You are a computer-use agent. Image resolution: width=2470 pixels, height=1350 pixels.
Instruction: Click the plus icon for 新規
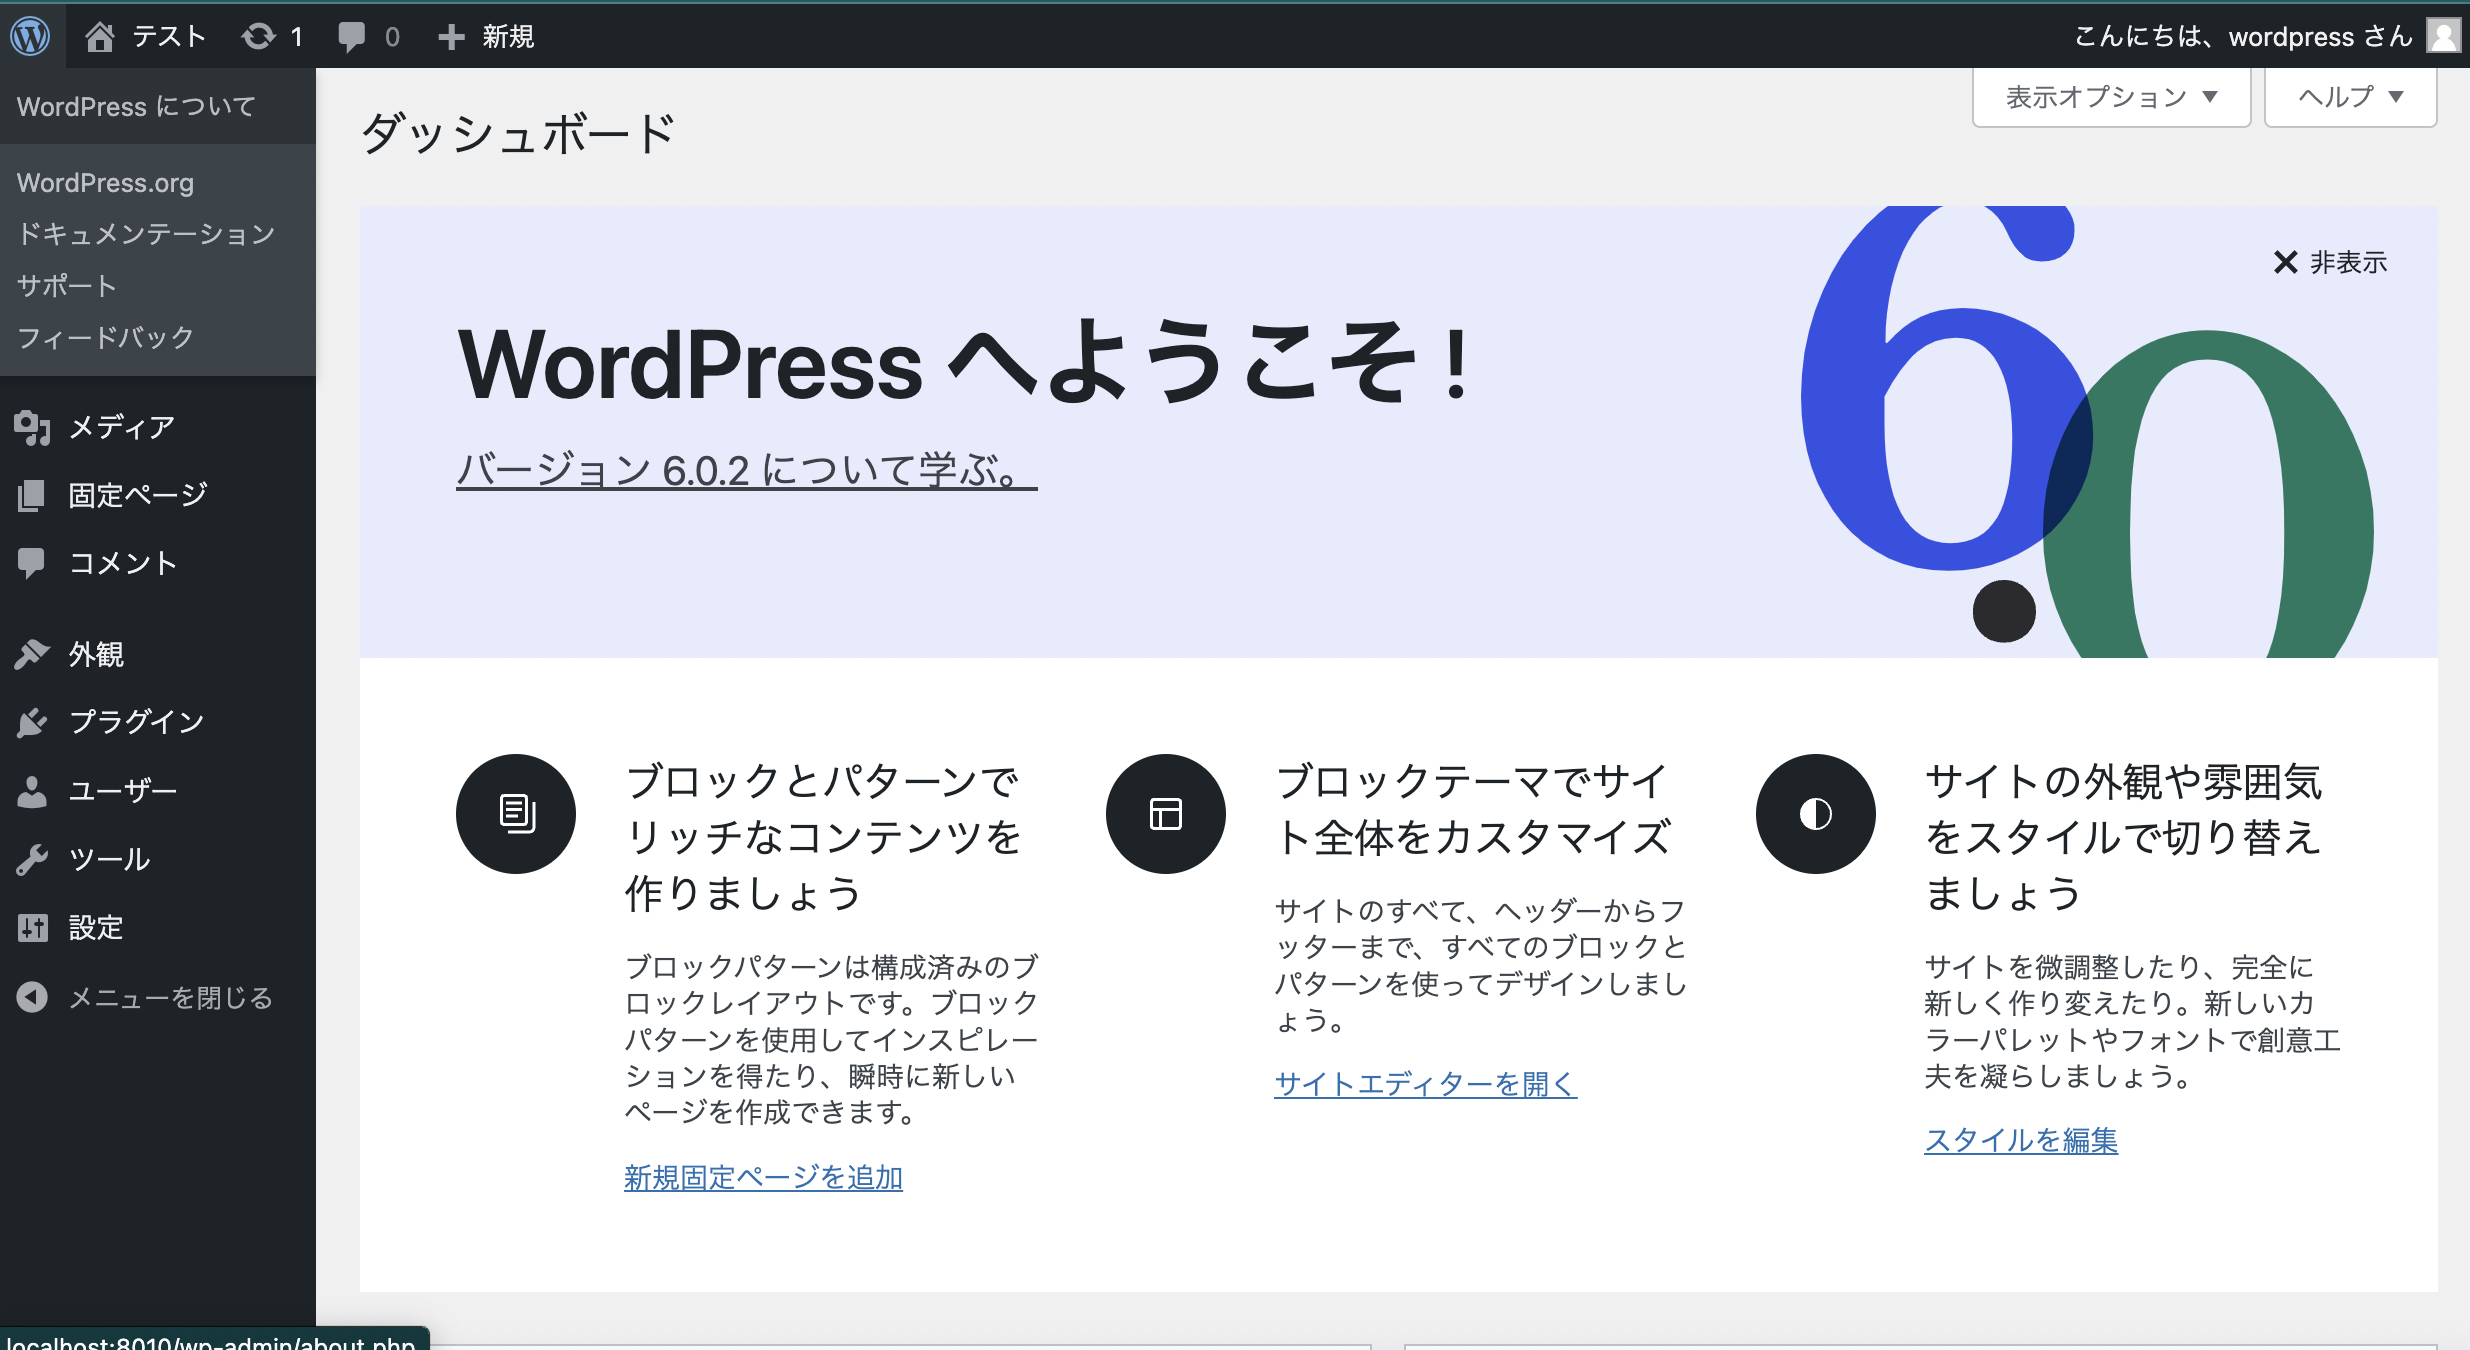point(451,36)
